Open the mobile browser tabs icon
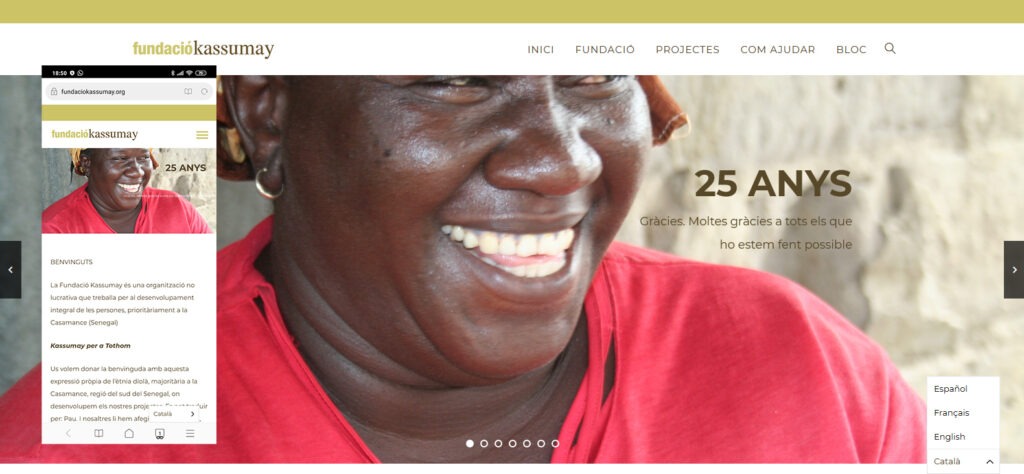 pos(159,434)
